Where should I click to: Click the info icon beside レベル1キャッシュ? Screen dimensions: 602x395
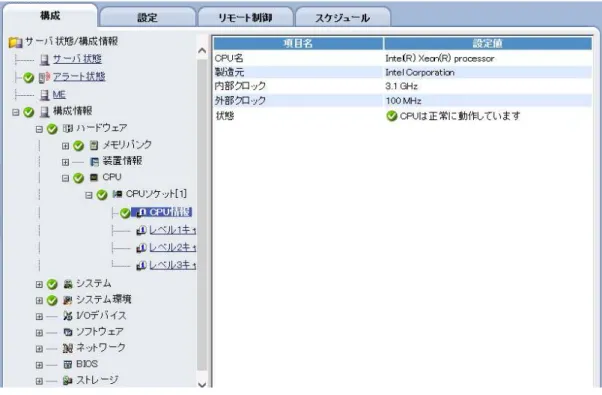(141, 230)
